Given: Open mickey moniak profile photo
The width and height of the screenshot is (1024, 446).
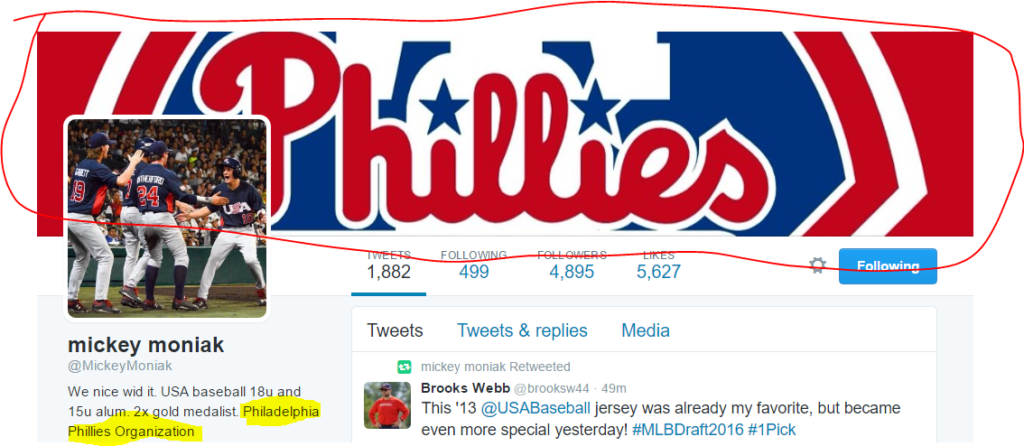Looking at the screenshot, I should (x=167, y=218).
